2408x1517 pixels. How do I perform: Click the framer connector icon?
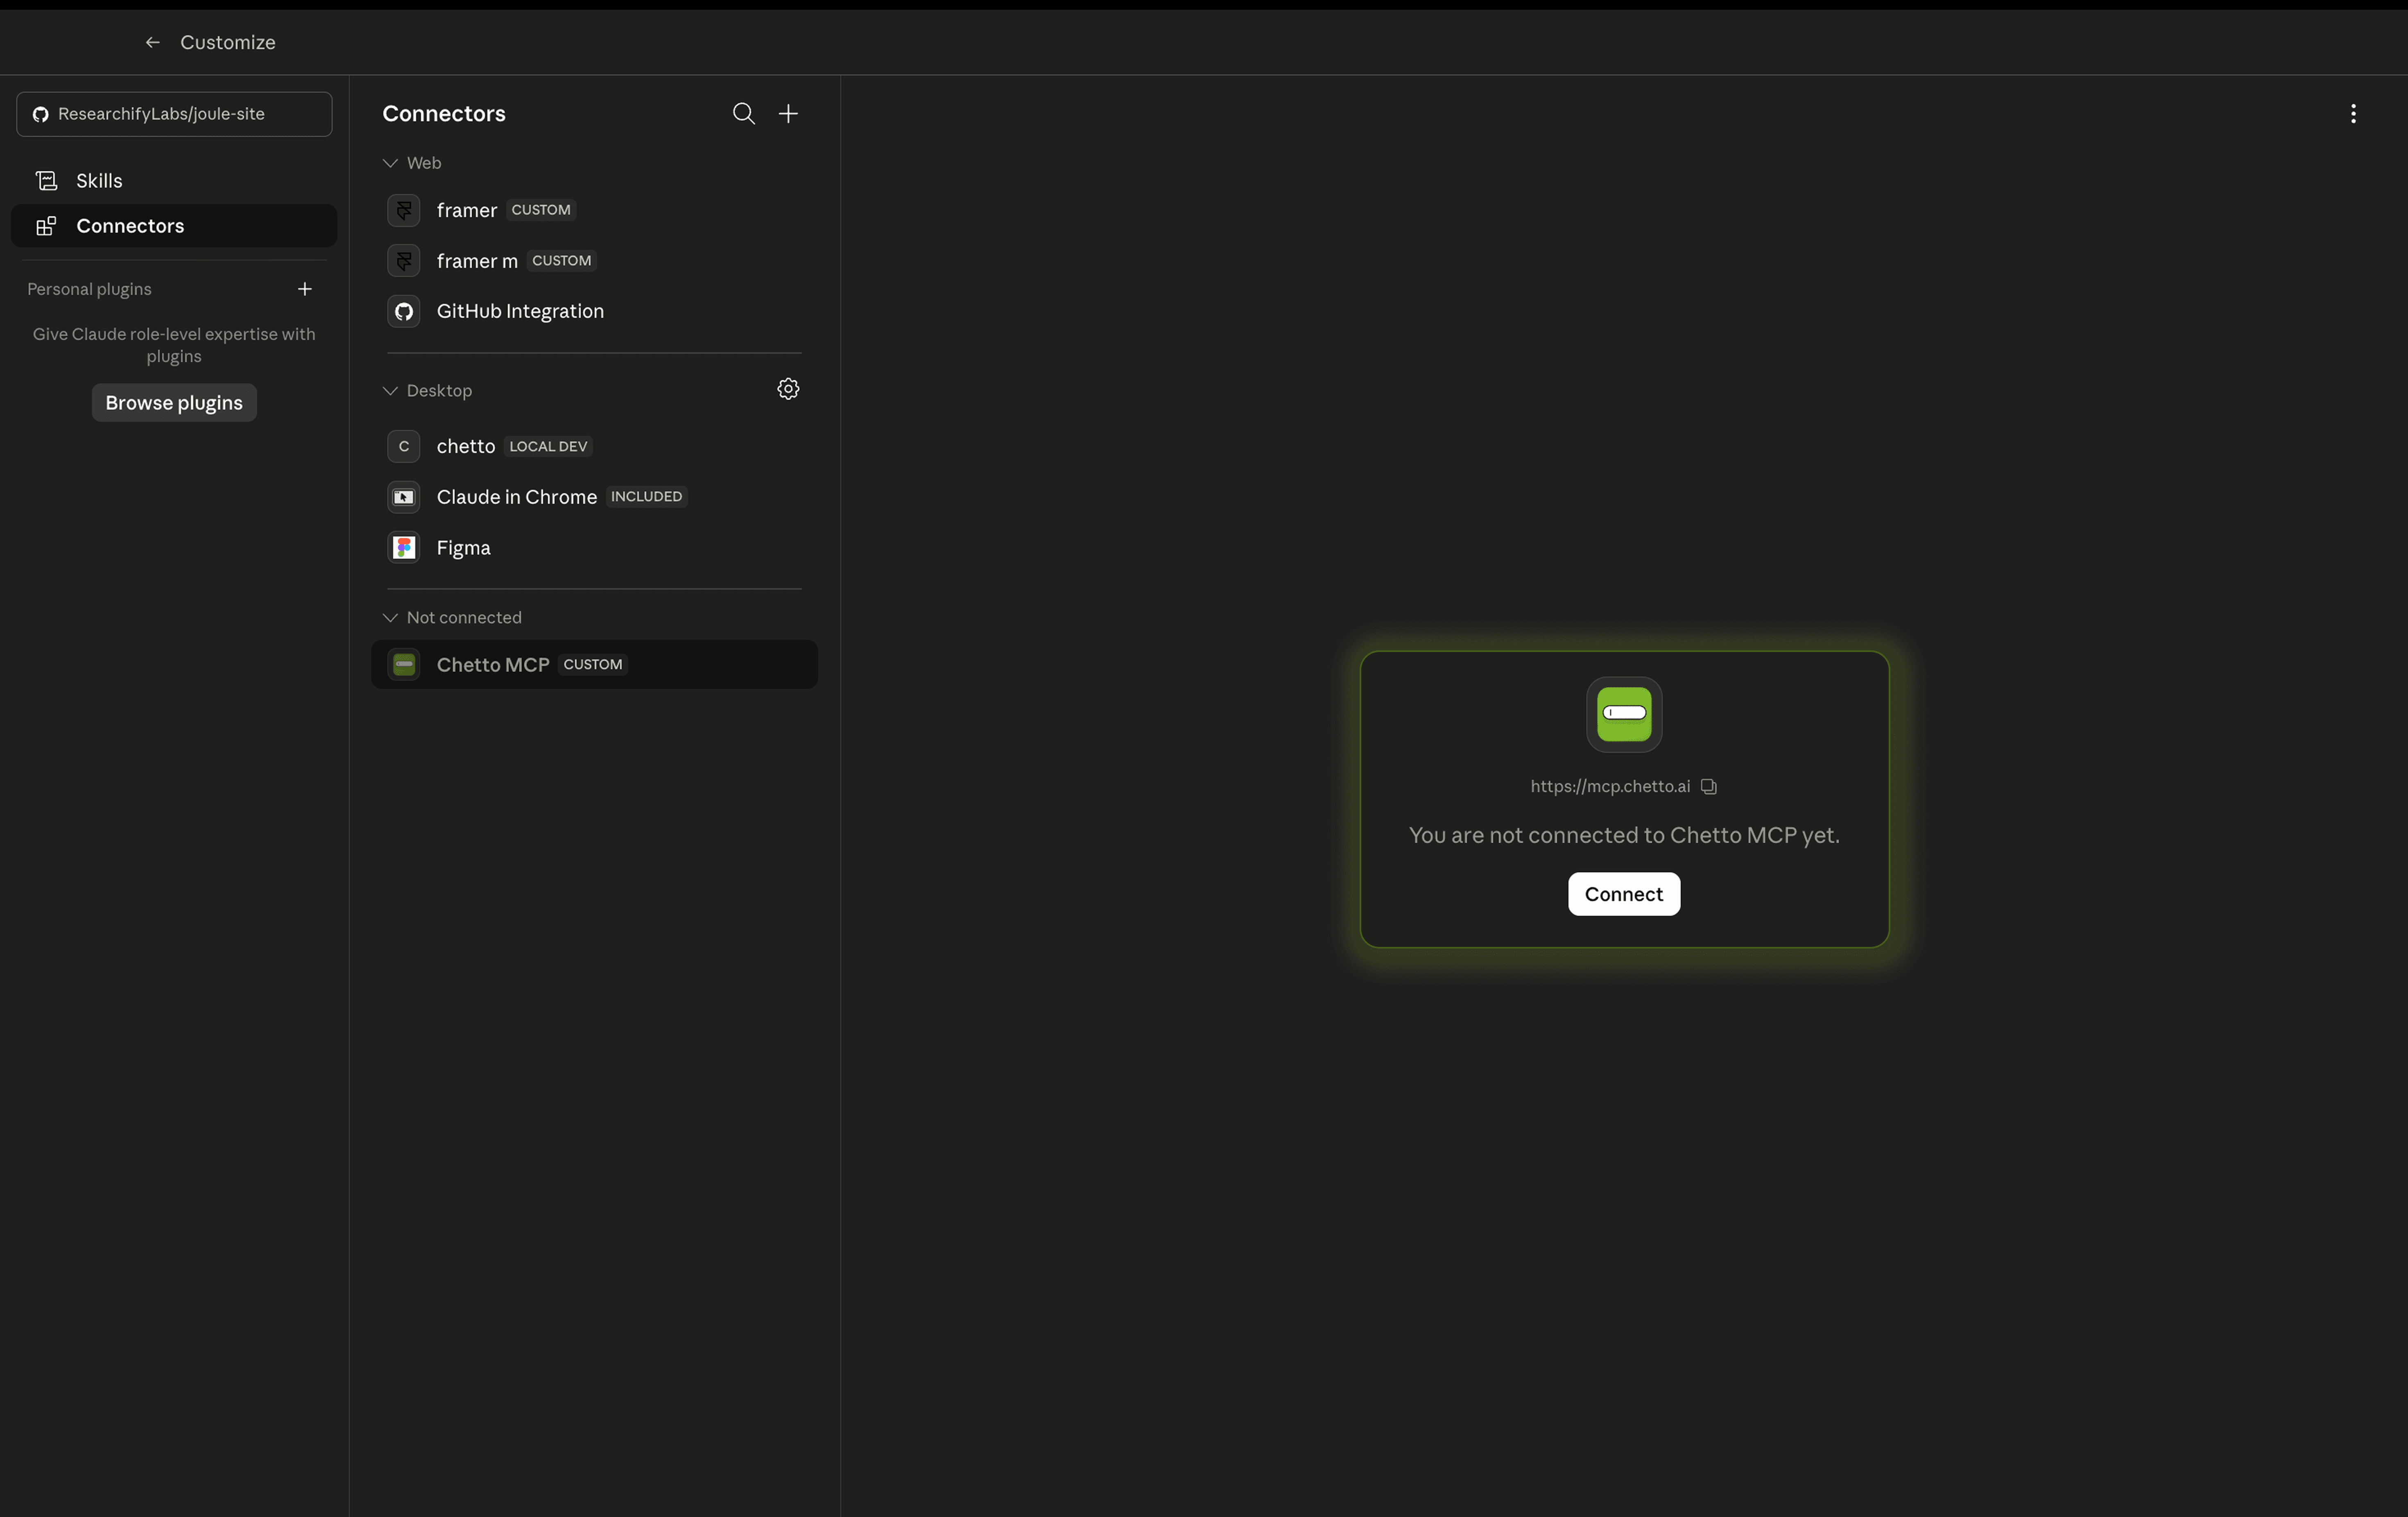[404, 210]
